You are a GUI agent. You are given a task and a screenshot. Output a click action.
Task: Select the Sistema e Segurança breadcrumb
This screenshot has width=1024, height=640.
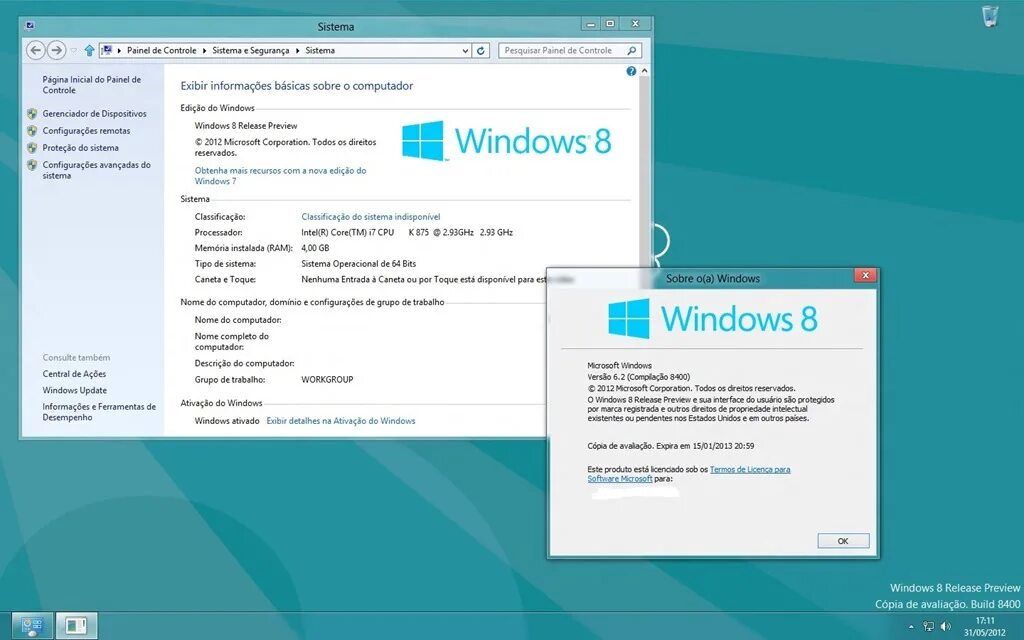coord(250,50)
